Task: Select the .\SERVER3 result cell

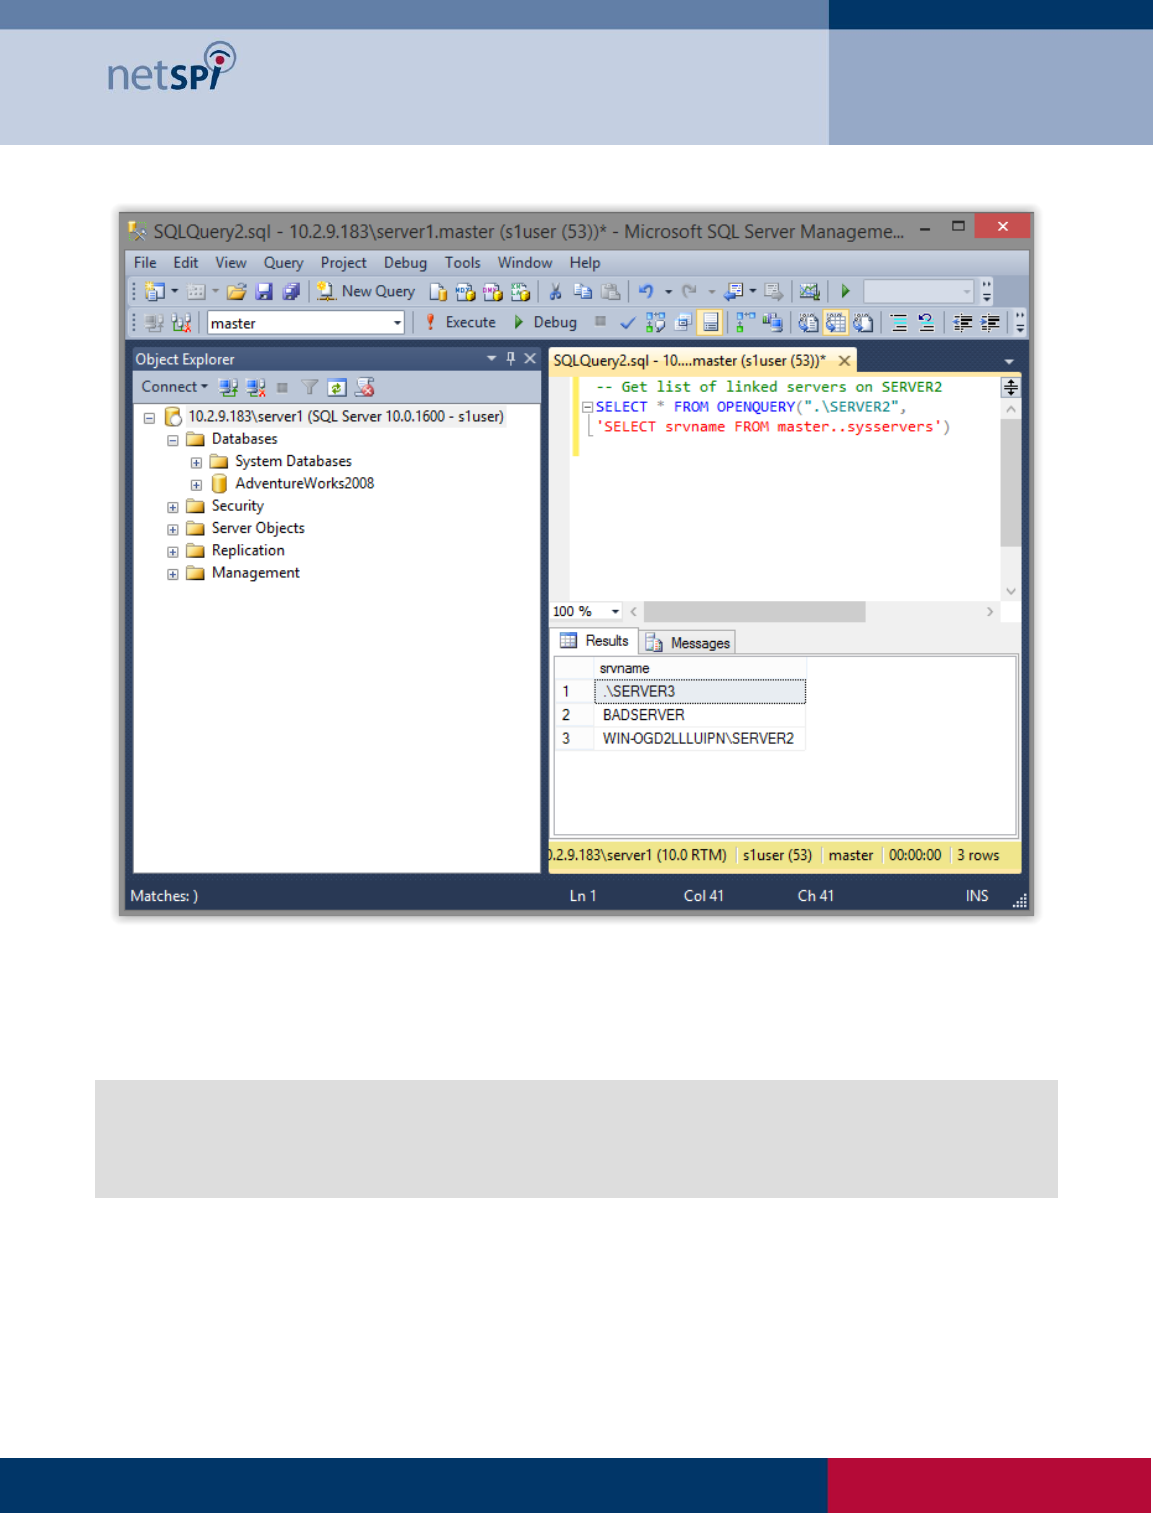Action: [700, 691]
